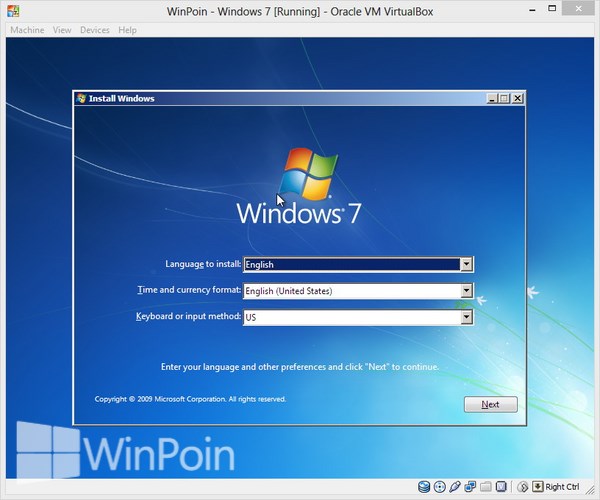The height and width of the screenshot is (500, 600).
Task: Click the window resize grip in status bar
Action: point(590,489)
